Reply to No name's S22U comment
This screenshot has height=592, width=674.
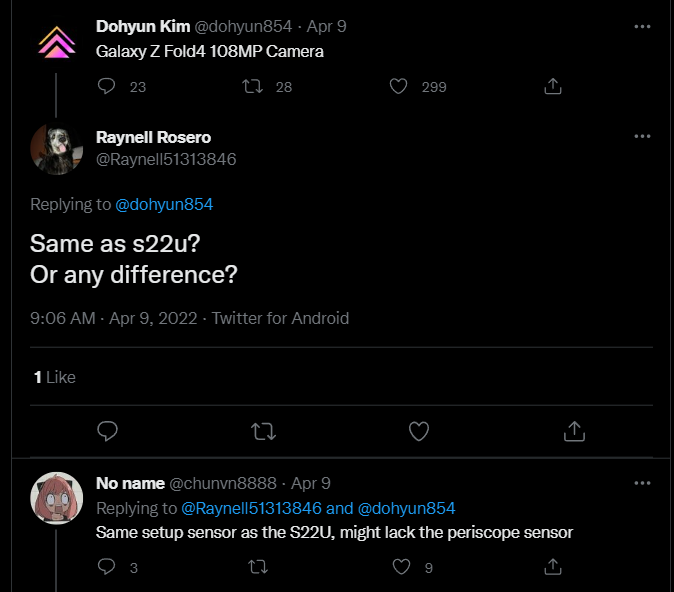tap(108, 567)
